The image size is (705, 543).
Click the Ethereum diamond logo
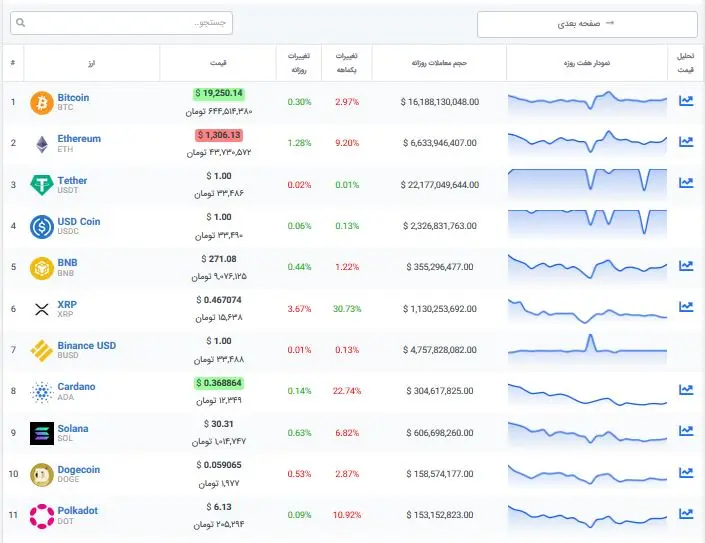(42, 144)
